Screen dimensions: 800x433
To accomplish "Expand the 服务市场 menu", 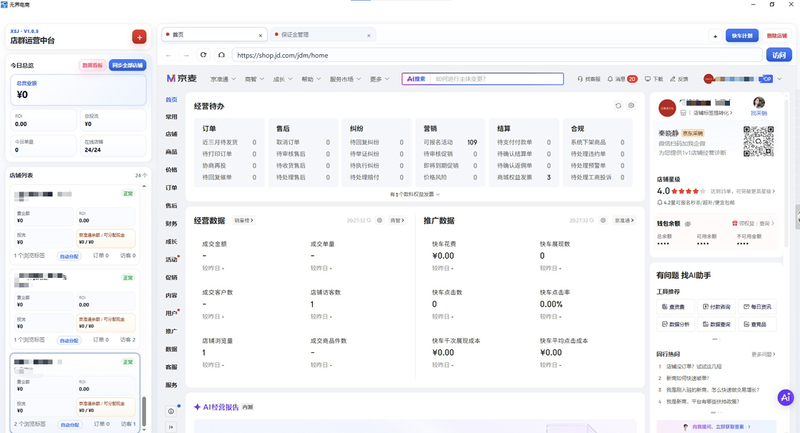I will 345,79.
